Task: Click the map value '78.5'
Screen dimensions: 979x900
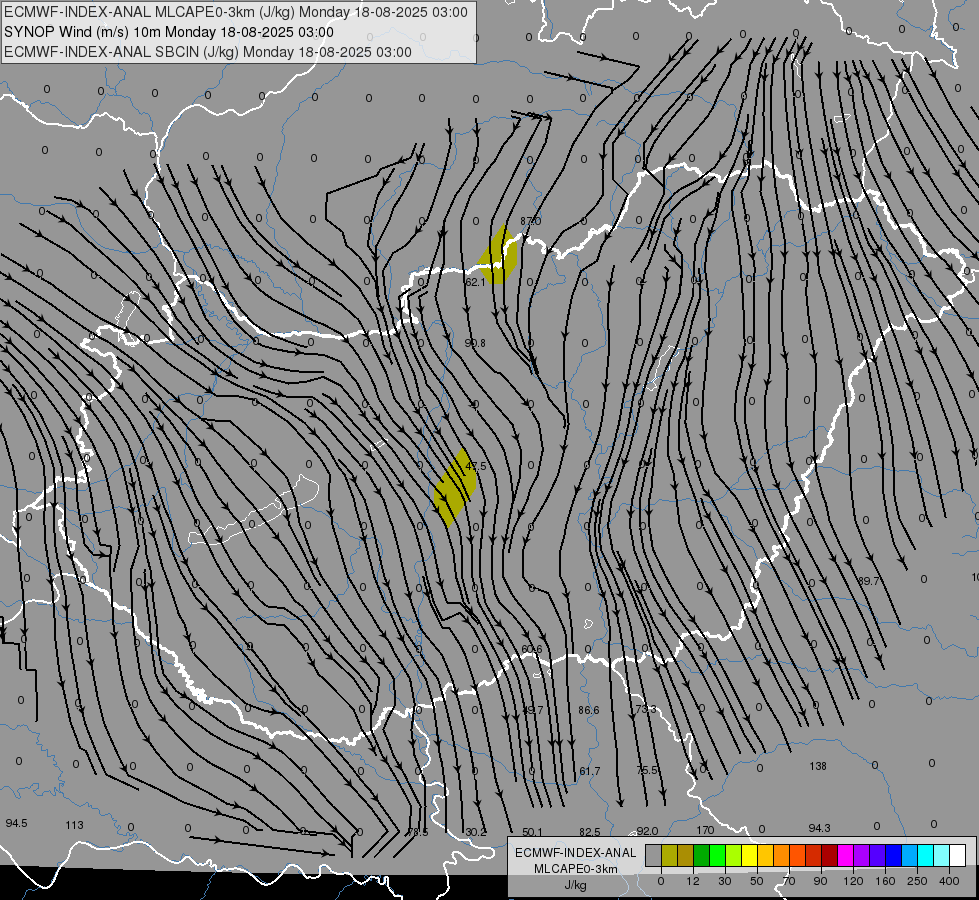Action: point(418,832)
